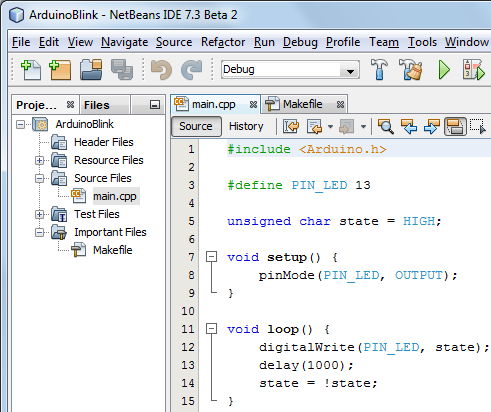Click the editor Forward navigation icon

346,127
